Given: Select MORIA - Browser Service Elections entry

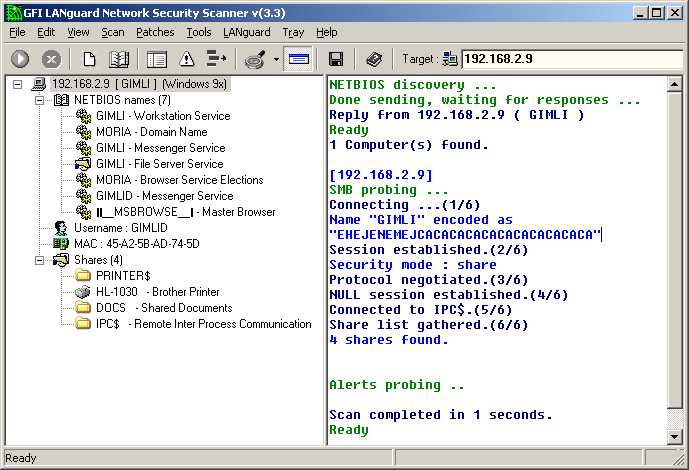Looking at the screenshot, I should point(180,180).
